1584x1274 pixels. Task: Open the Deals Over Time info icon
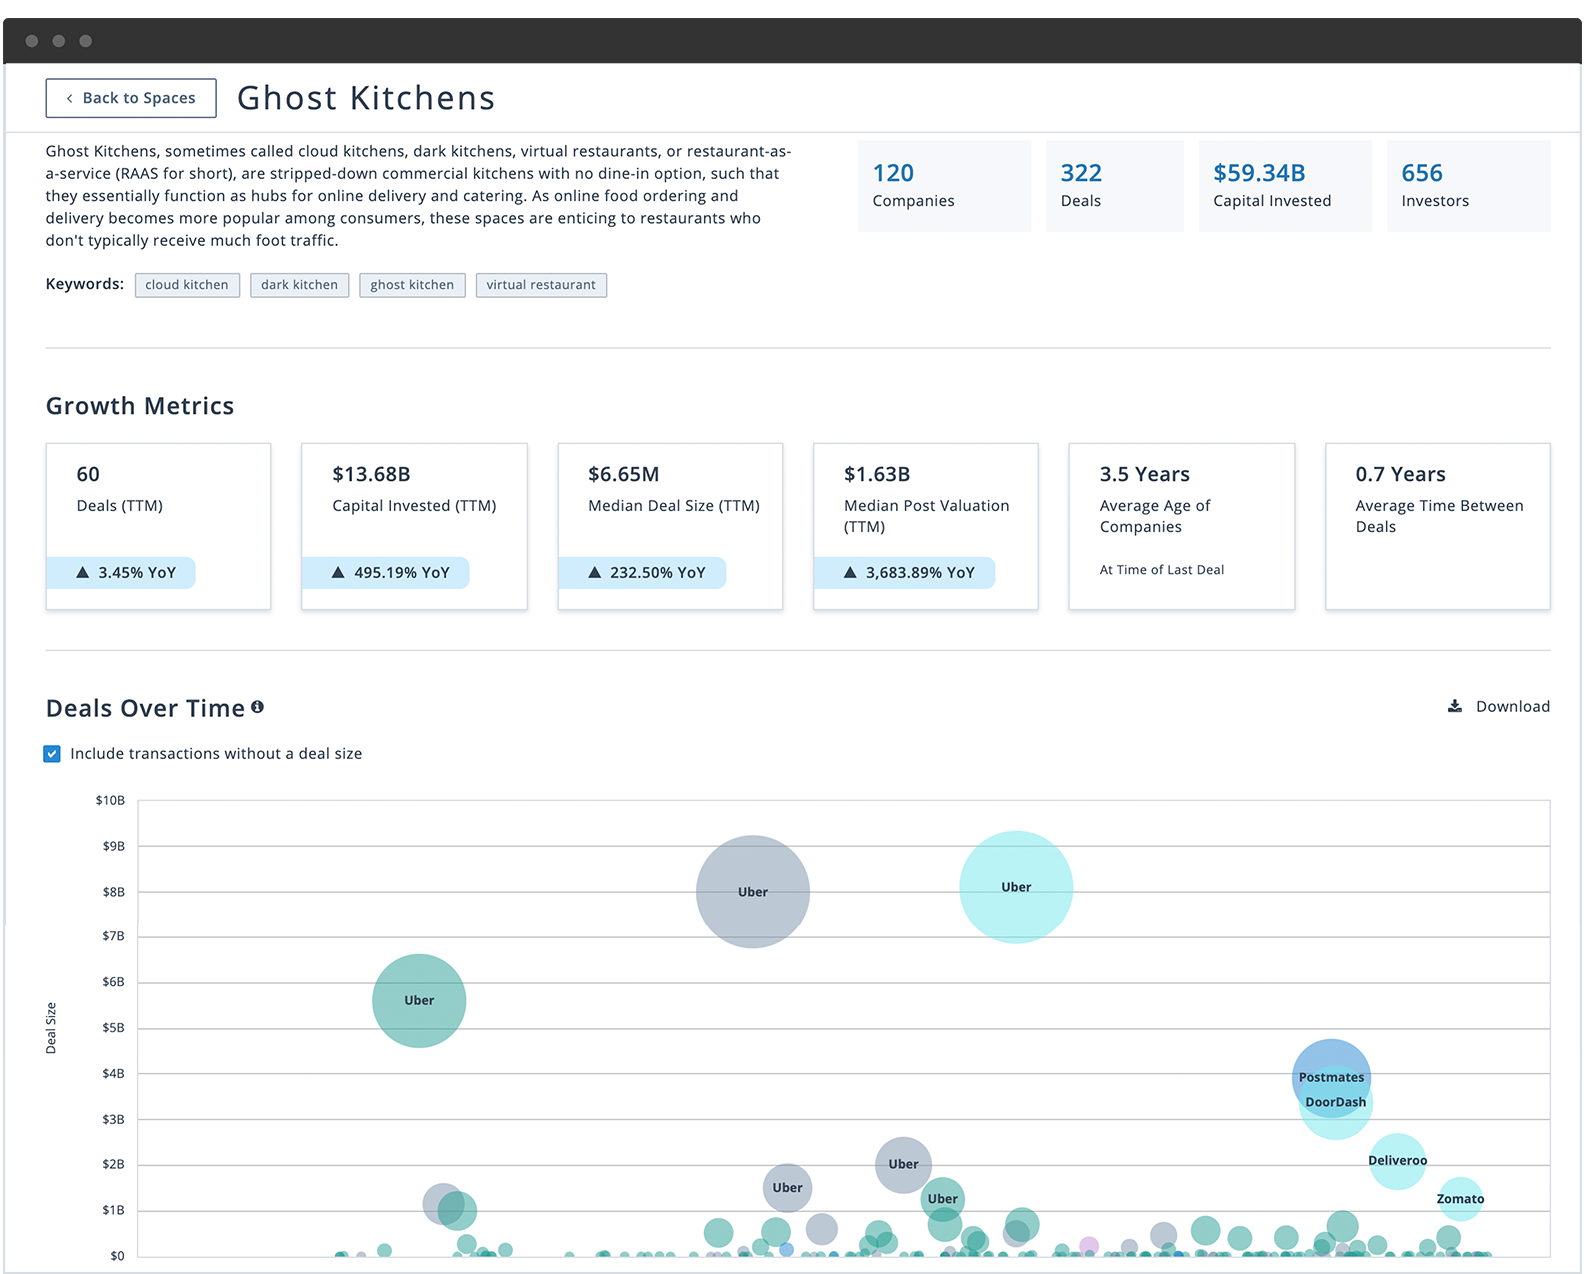pos(257,707)
